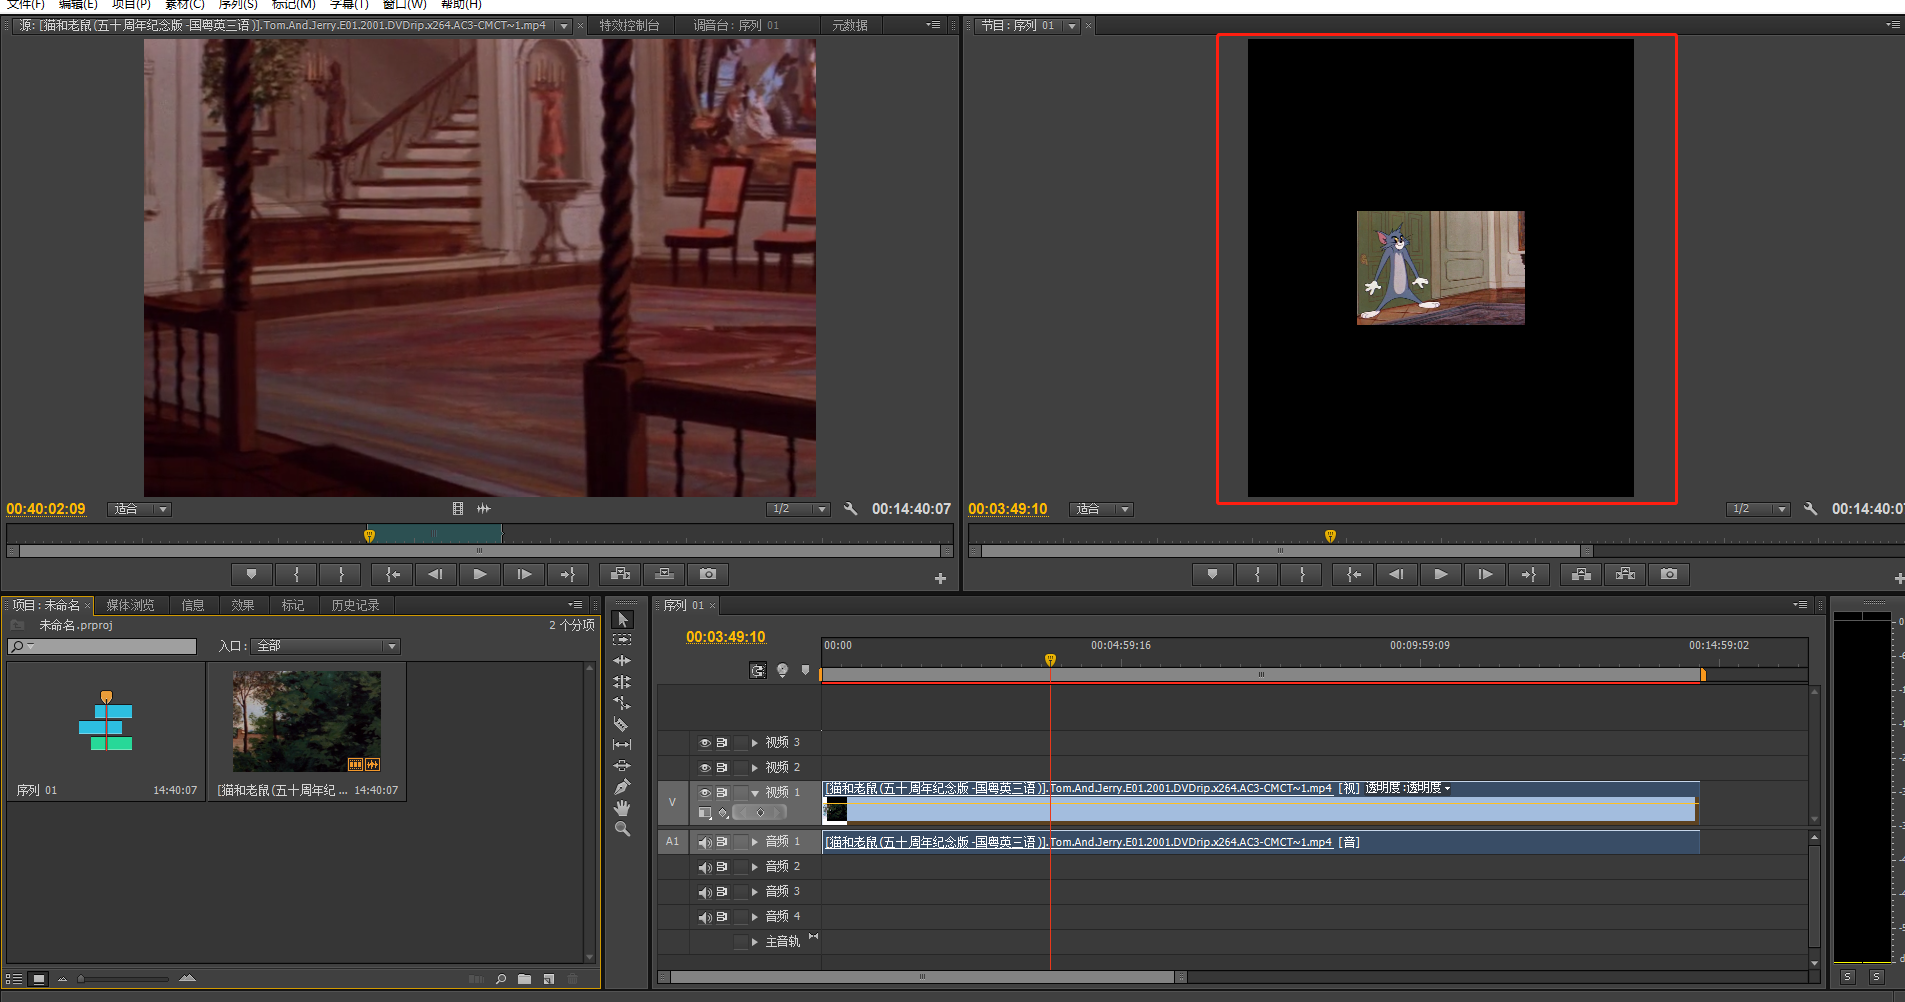Viewport: 1905px width, 1002px height.
Task: Select the Slide tool
Action: point(622,766)
